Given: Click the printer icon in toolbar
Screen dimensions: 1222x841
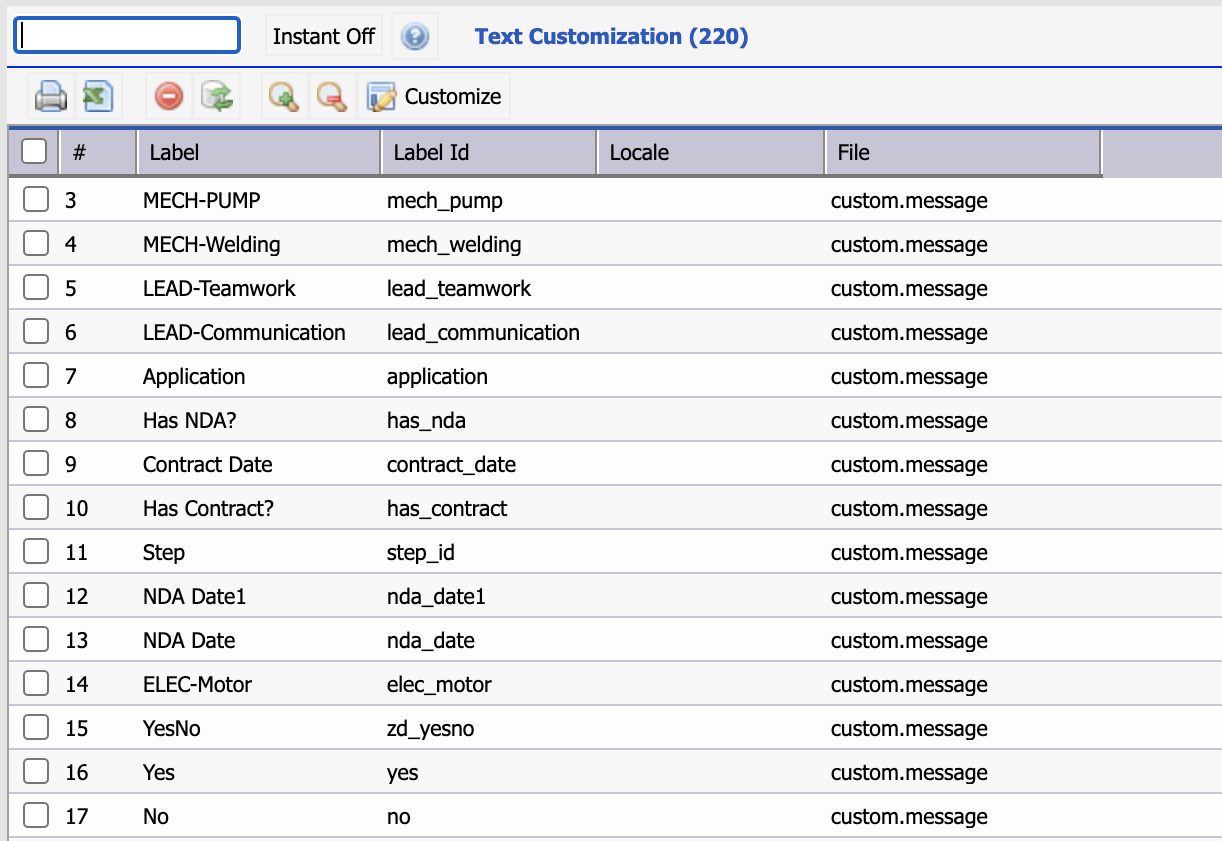Looking at the screenshot, I should pyautogui.click(x=51, y=97).
